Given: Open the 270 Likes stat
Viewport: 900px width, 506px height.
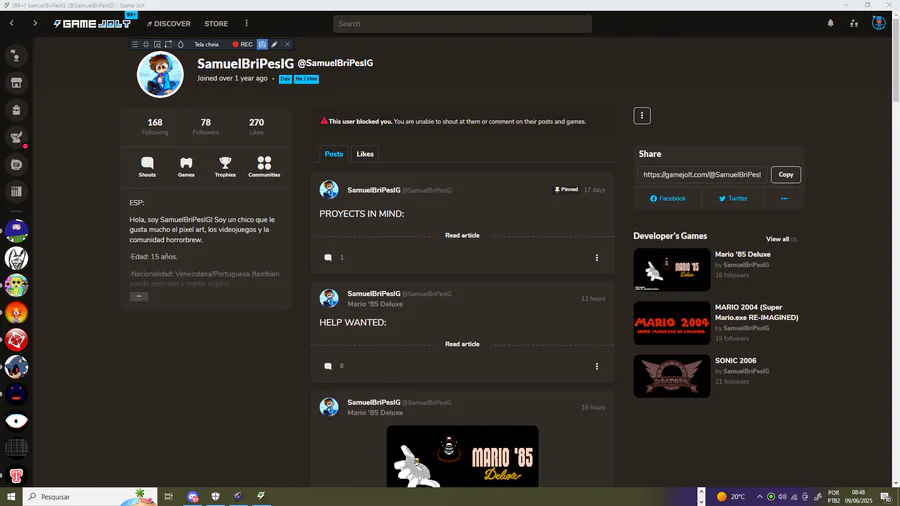Looking at the screenshot, I should (256, 127).
